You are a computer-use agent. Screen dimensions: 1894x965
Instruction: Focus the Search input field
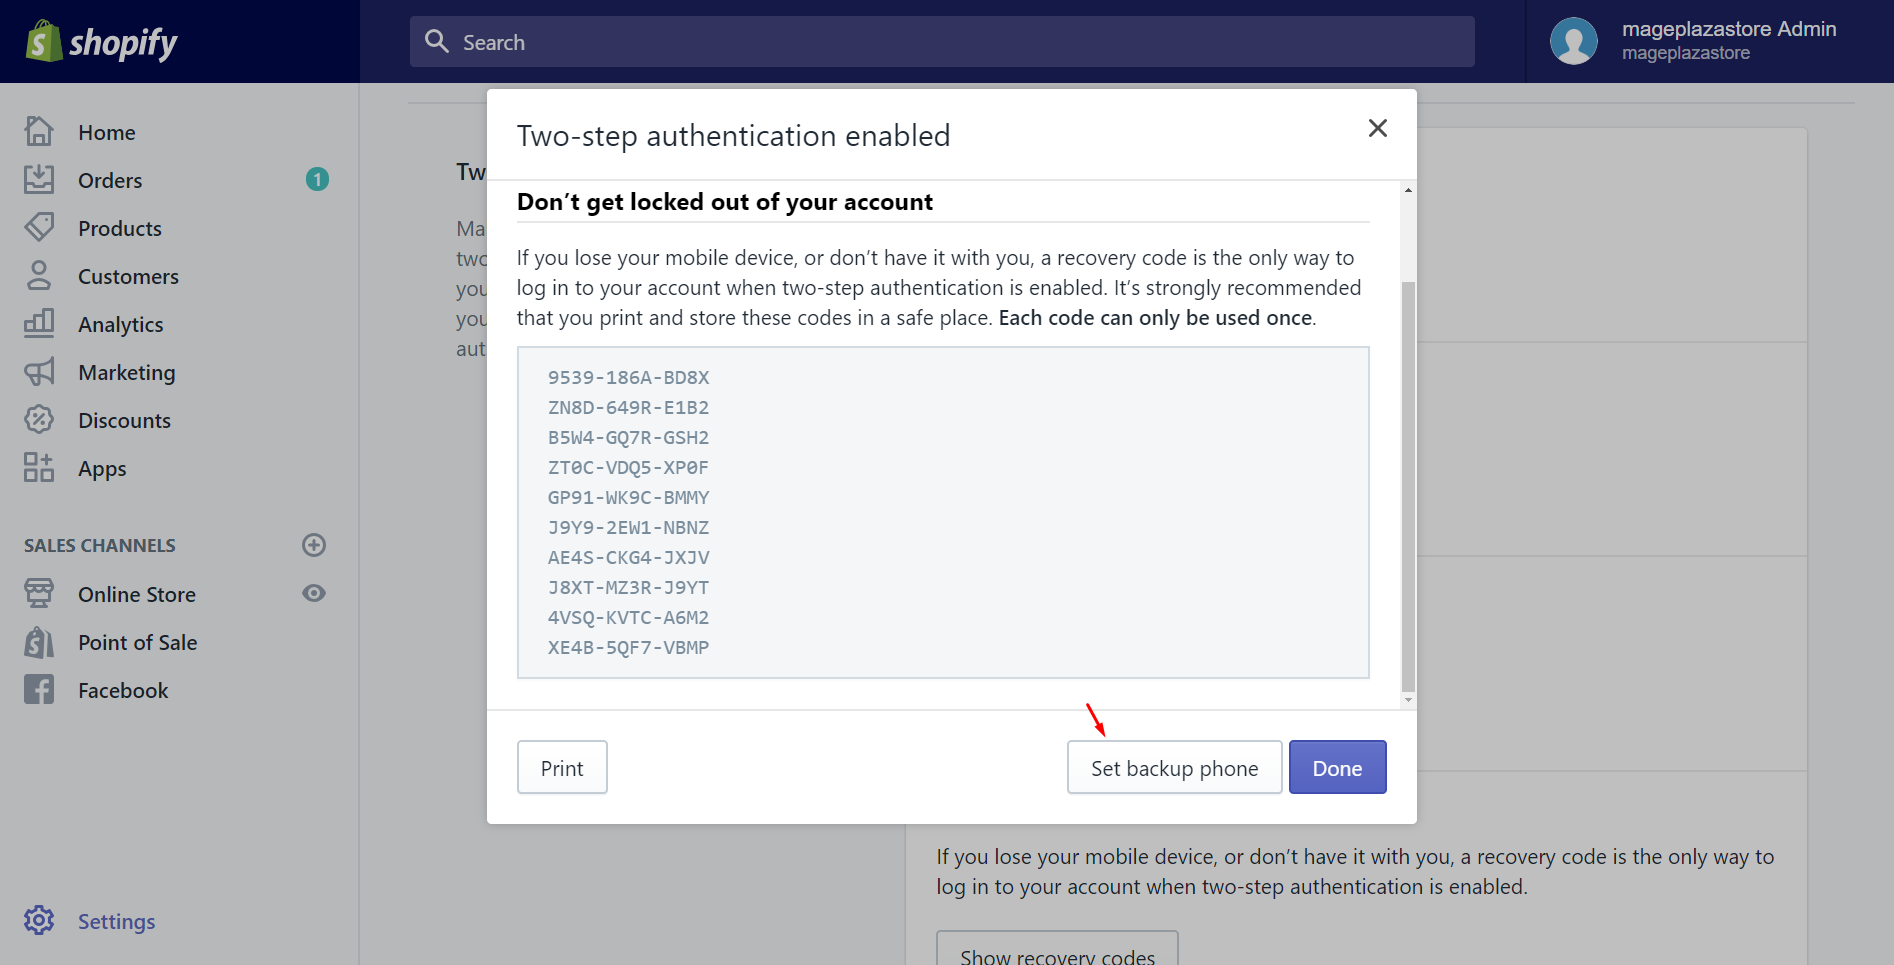(942, 41)
